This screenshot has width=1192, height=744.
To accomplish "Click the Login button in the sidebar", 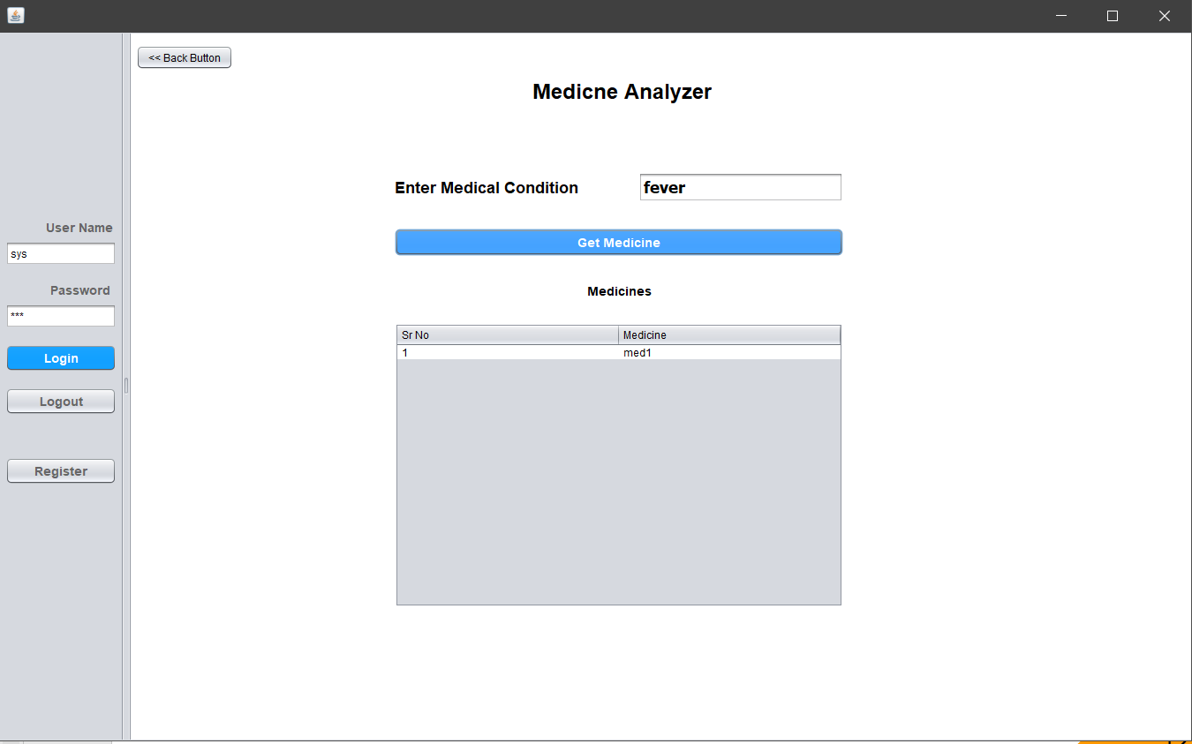I will pyautogui.click(x=60, y=357).
